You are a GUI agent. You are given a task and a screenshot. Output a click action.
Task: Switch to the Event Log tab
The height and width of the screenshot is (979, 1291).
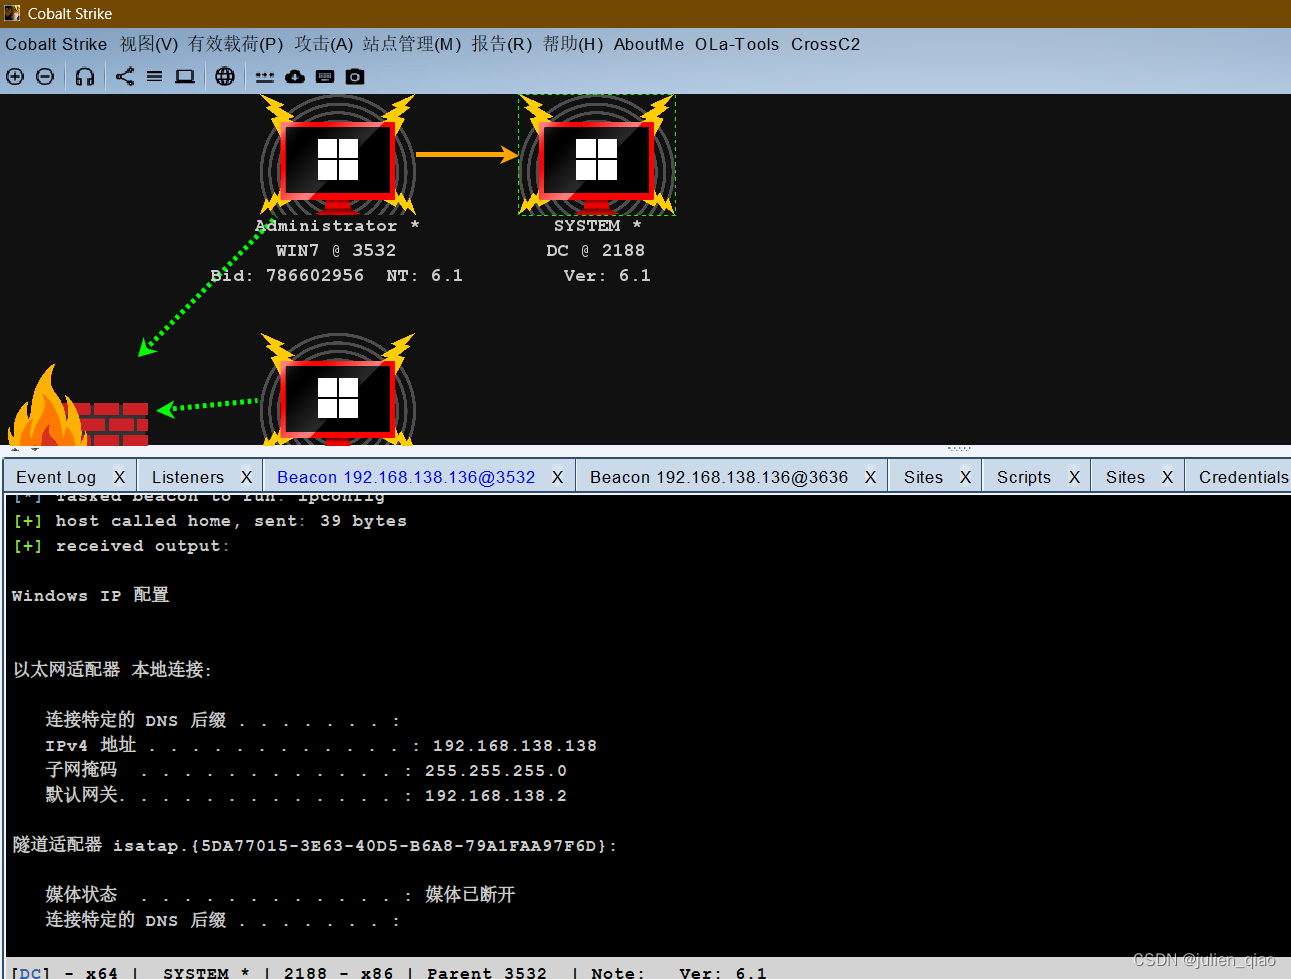pyautogui.click(x=56, y=478)
